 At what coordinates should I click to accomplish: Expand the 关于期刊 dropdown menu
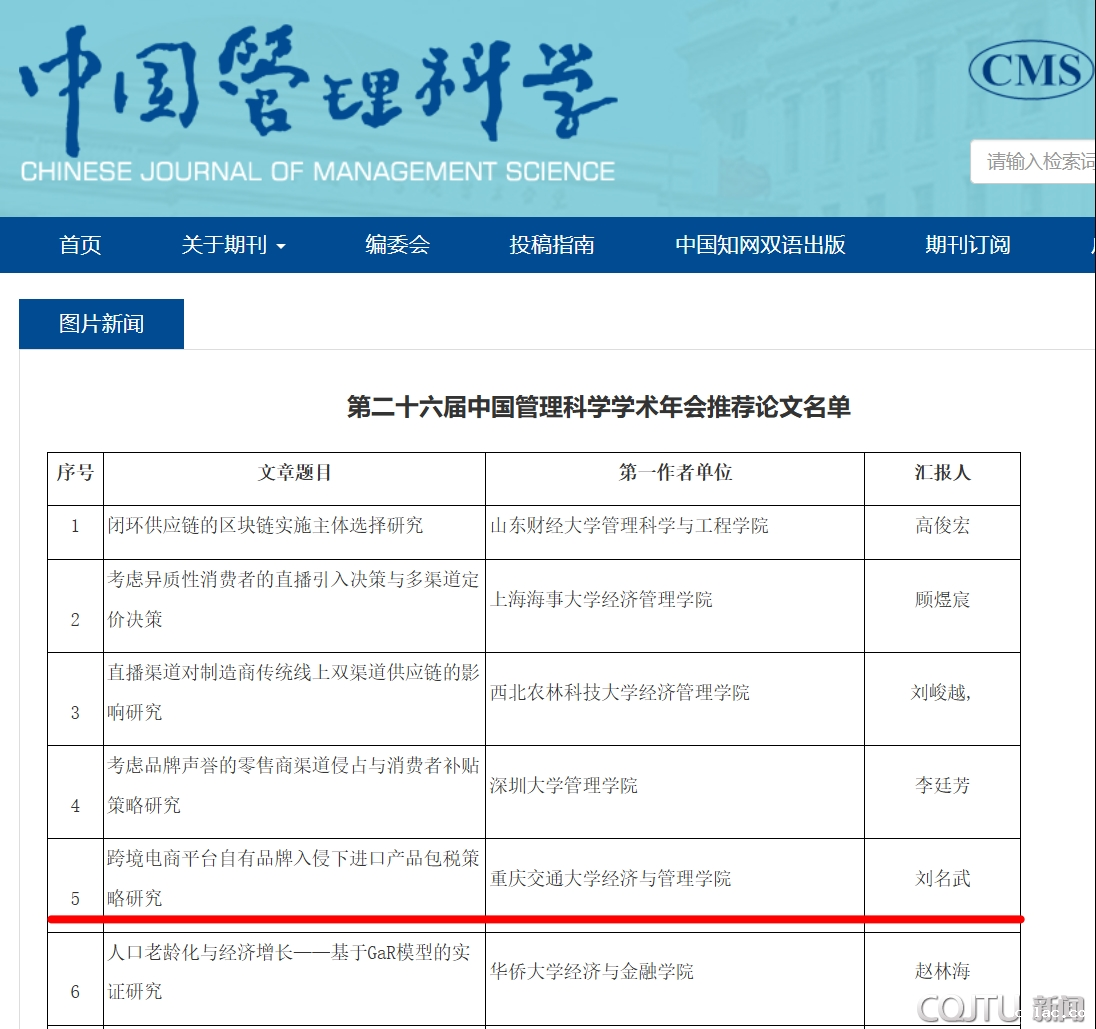point(225,245)
